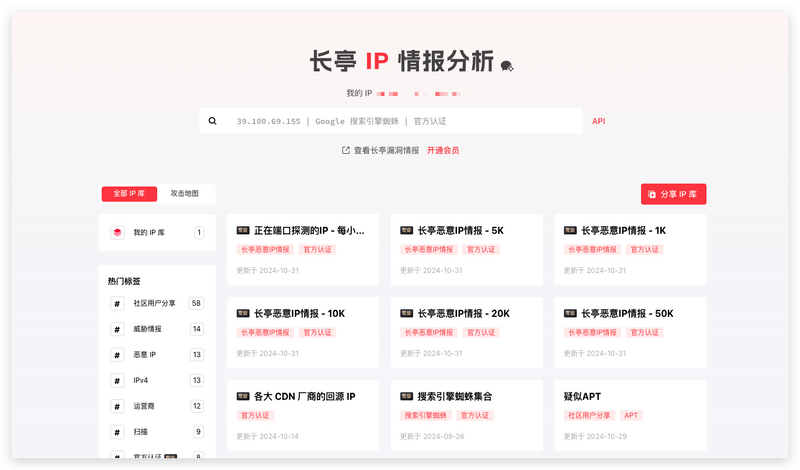Open the API link
The image size is (800, 470).
[x=598, y=121]
